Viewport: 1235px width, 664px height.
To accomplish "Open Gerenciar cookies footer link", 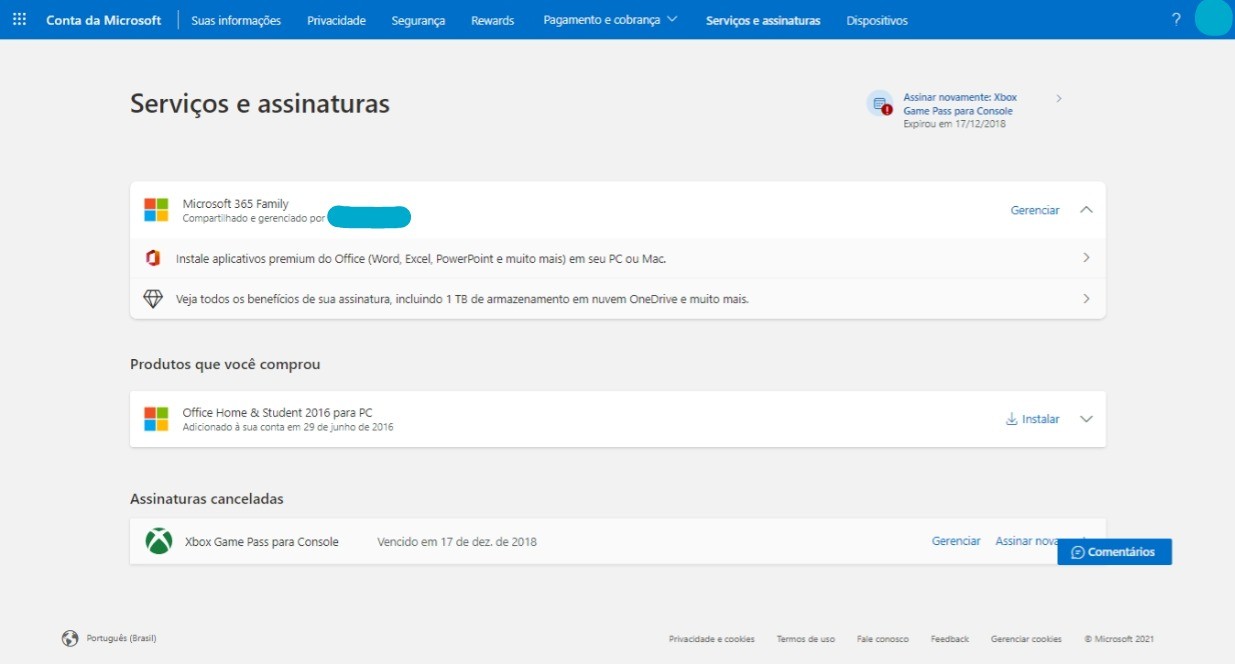I will [x=1026, y=639].
